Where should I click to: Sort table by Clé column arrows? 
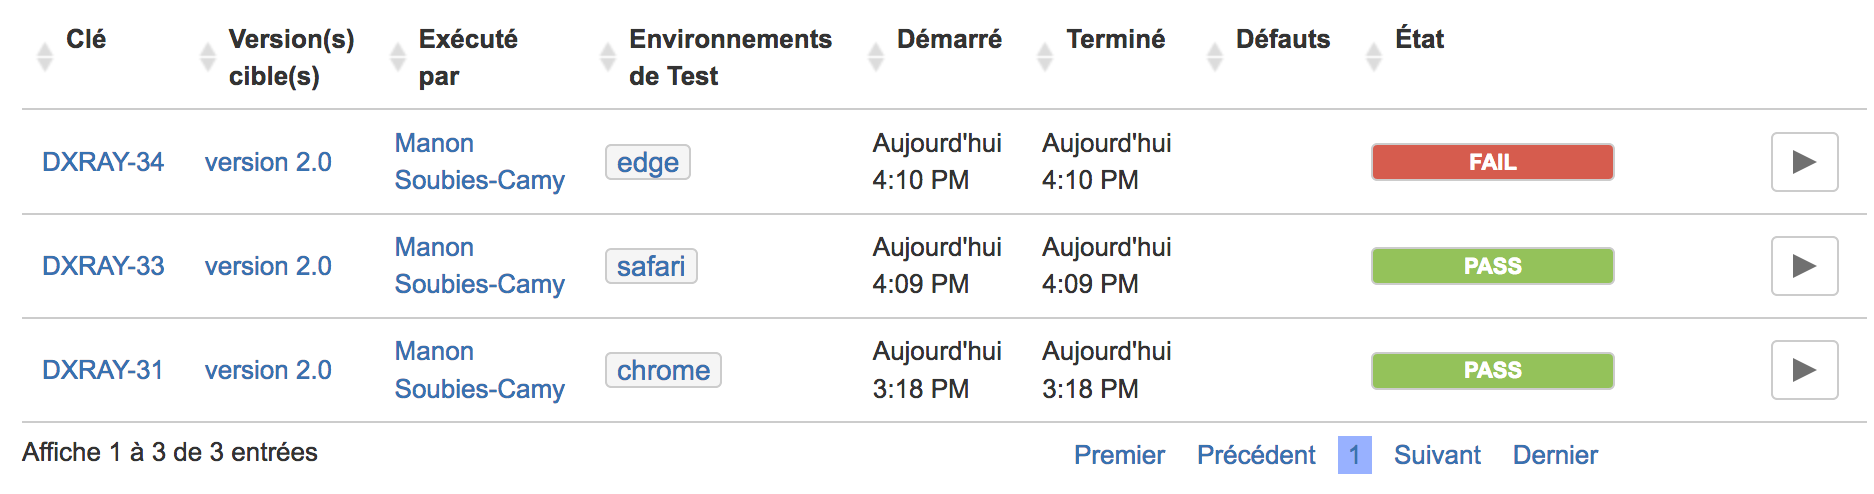44,57
